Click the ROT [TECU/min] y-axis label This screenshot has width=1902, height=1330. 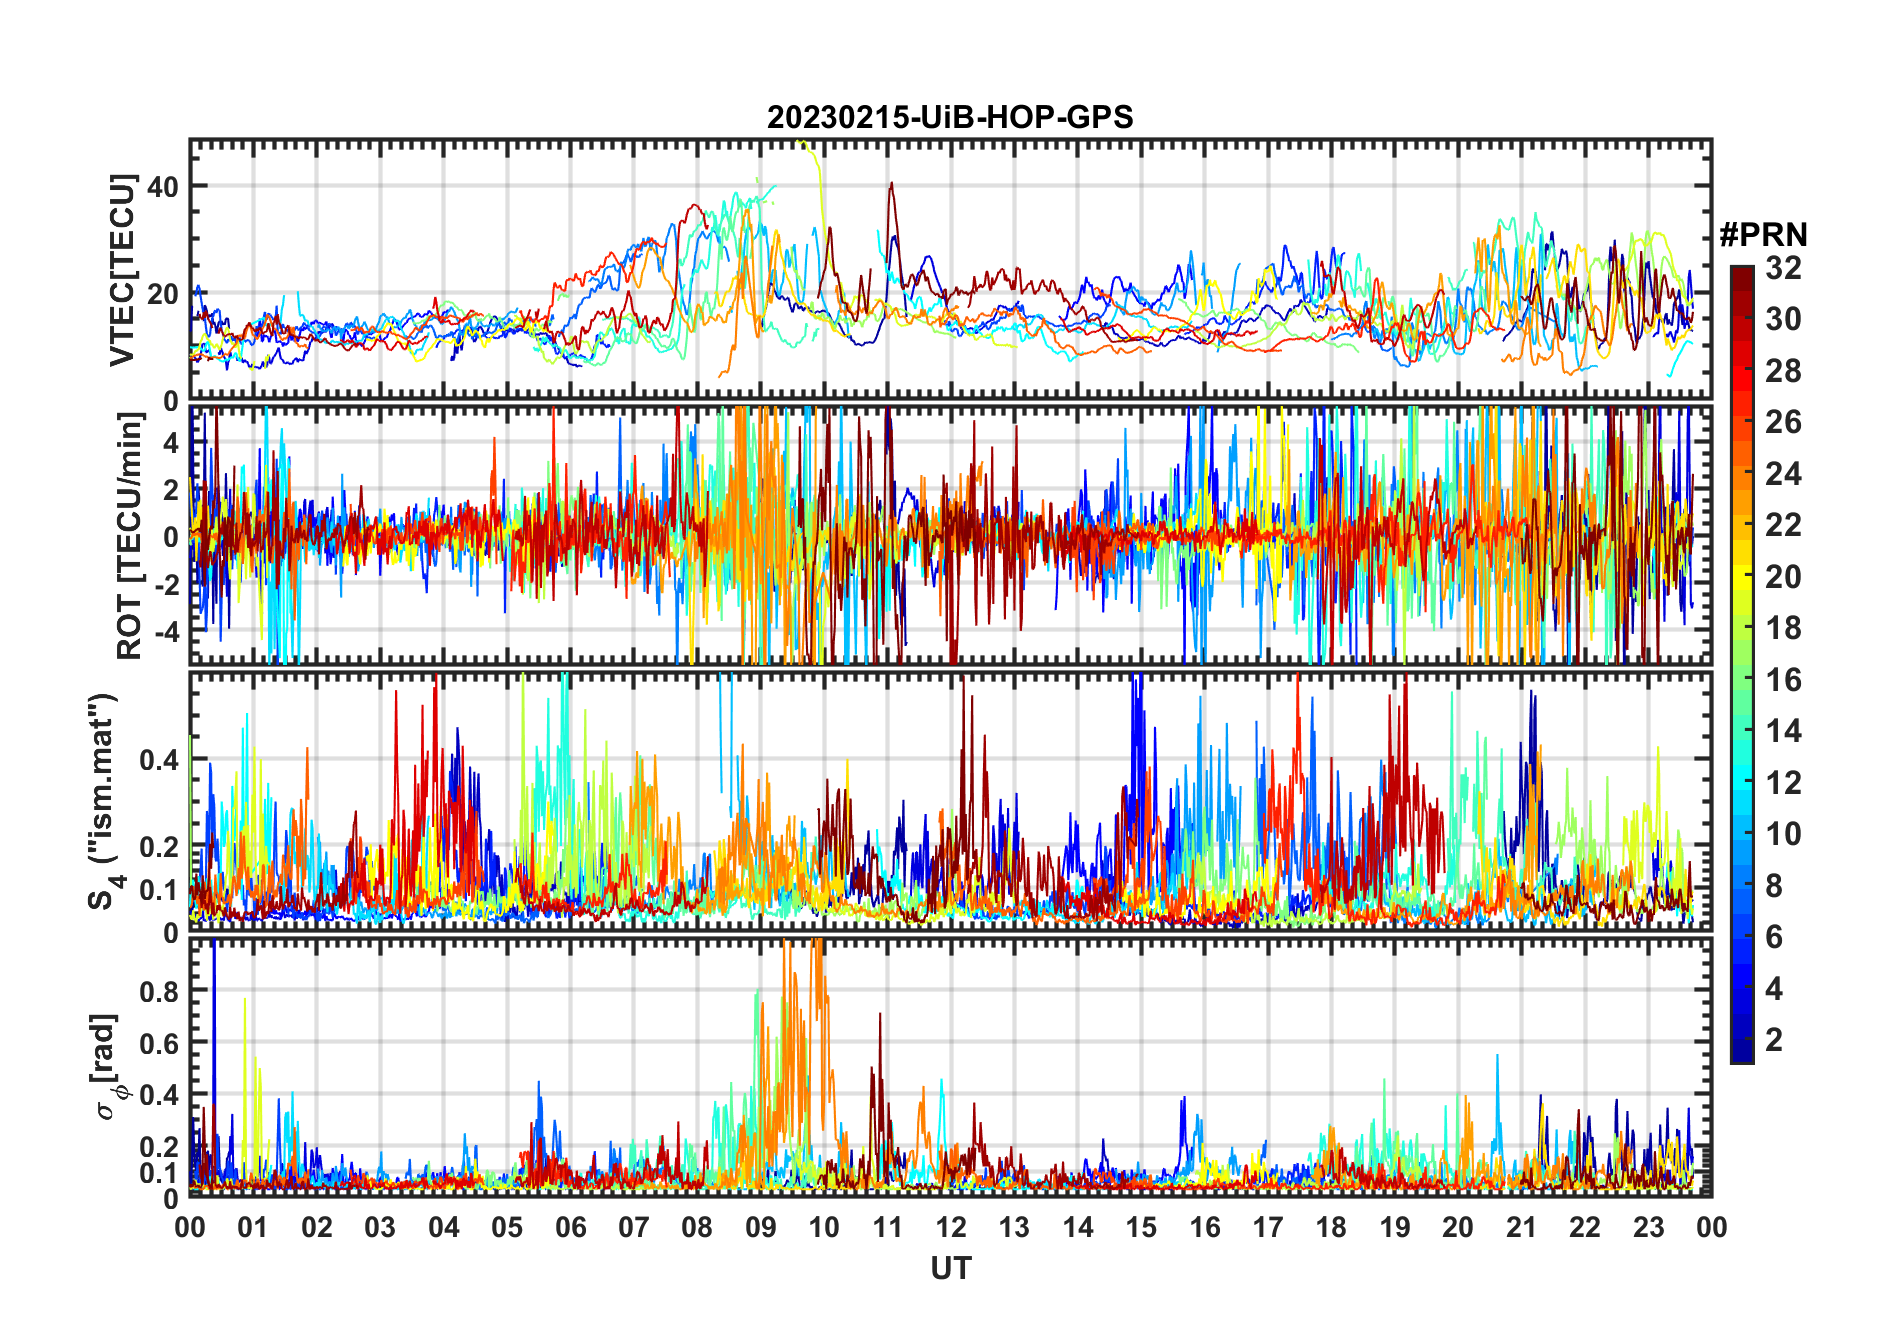click(130, 535)
